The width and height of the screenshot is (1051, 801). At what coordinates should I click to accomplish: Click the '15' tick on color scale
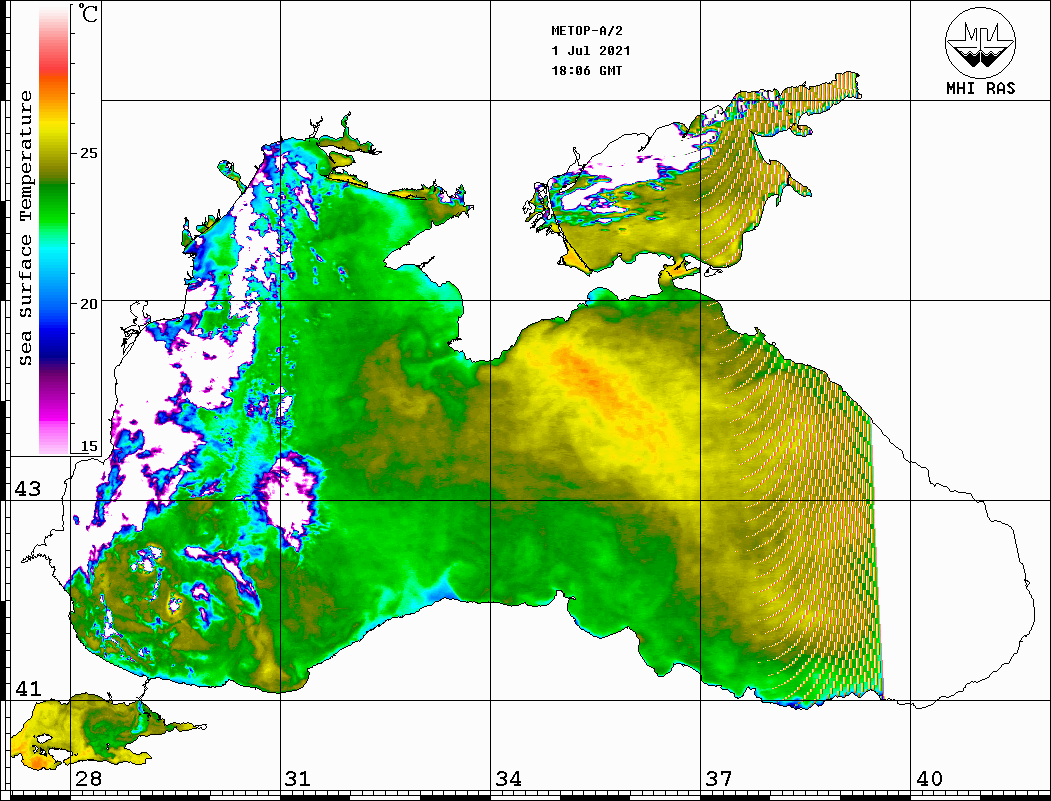pos(89,446)
